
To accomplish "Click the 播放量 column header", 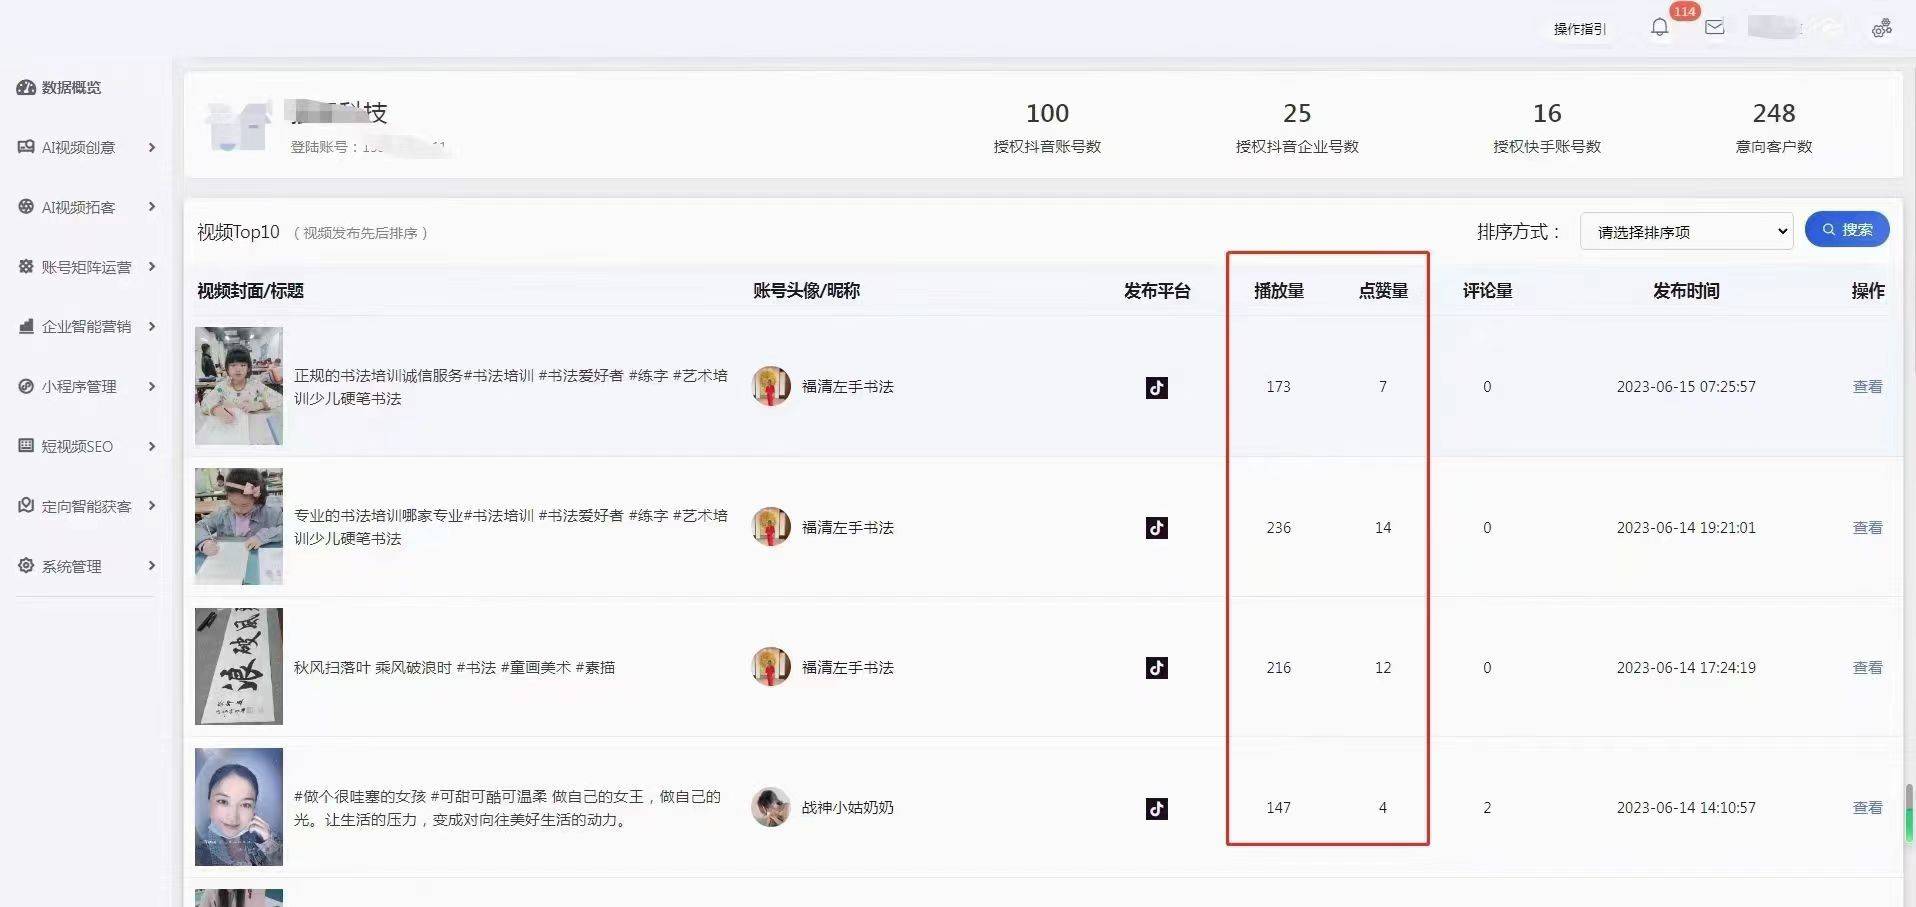I will tap(1279, 291).
